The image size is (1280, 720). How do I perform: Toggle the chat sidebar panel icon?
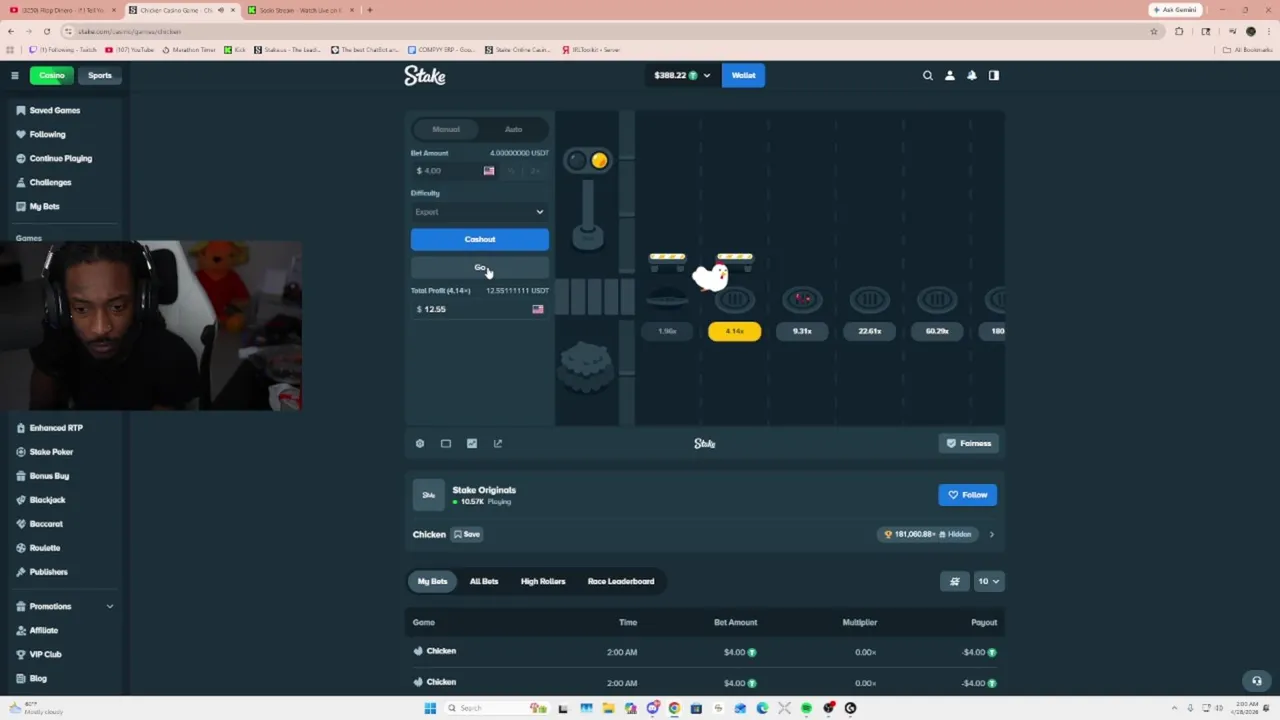click(x=994, y=75)
